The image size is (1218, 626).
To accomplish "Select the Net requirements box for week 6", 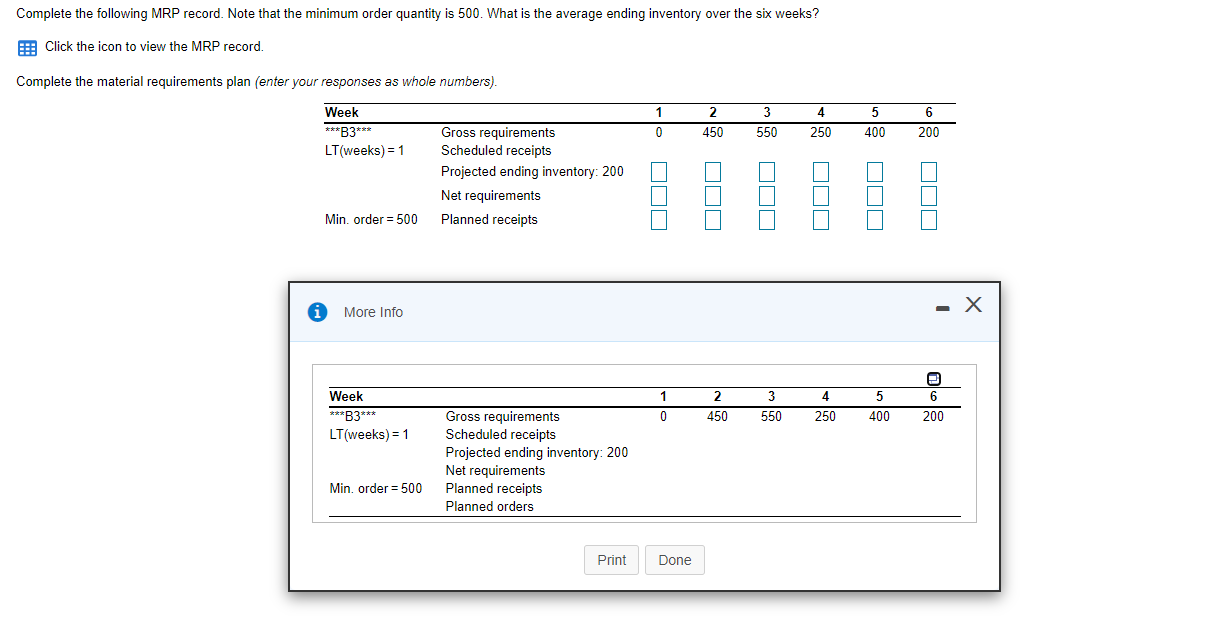I will (928, 195).
